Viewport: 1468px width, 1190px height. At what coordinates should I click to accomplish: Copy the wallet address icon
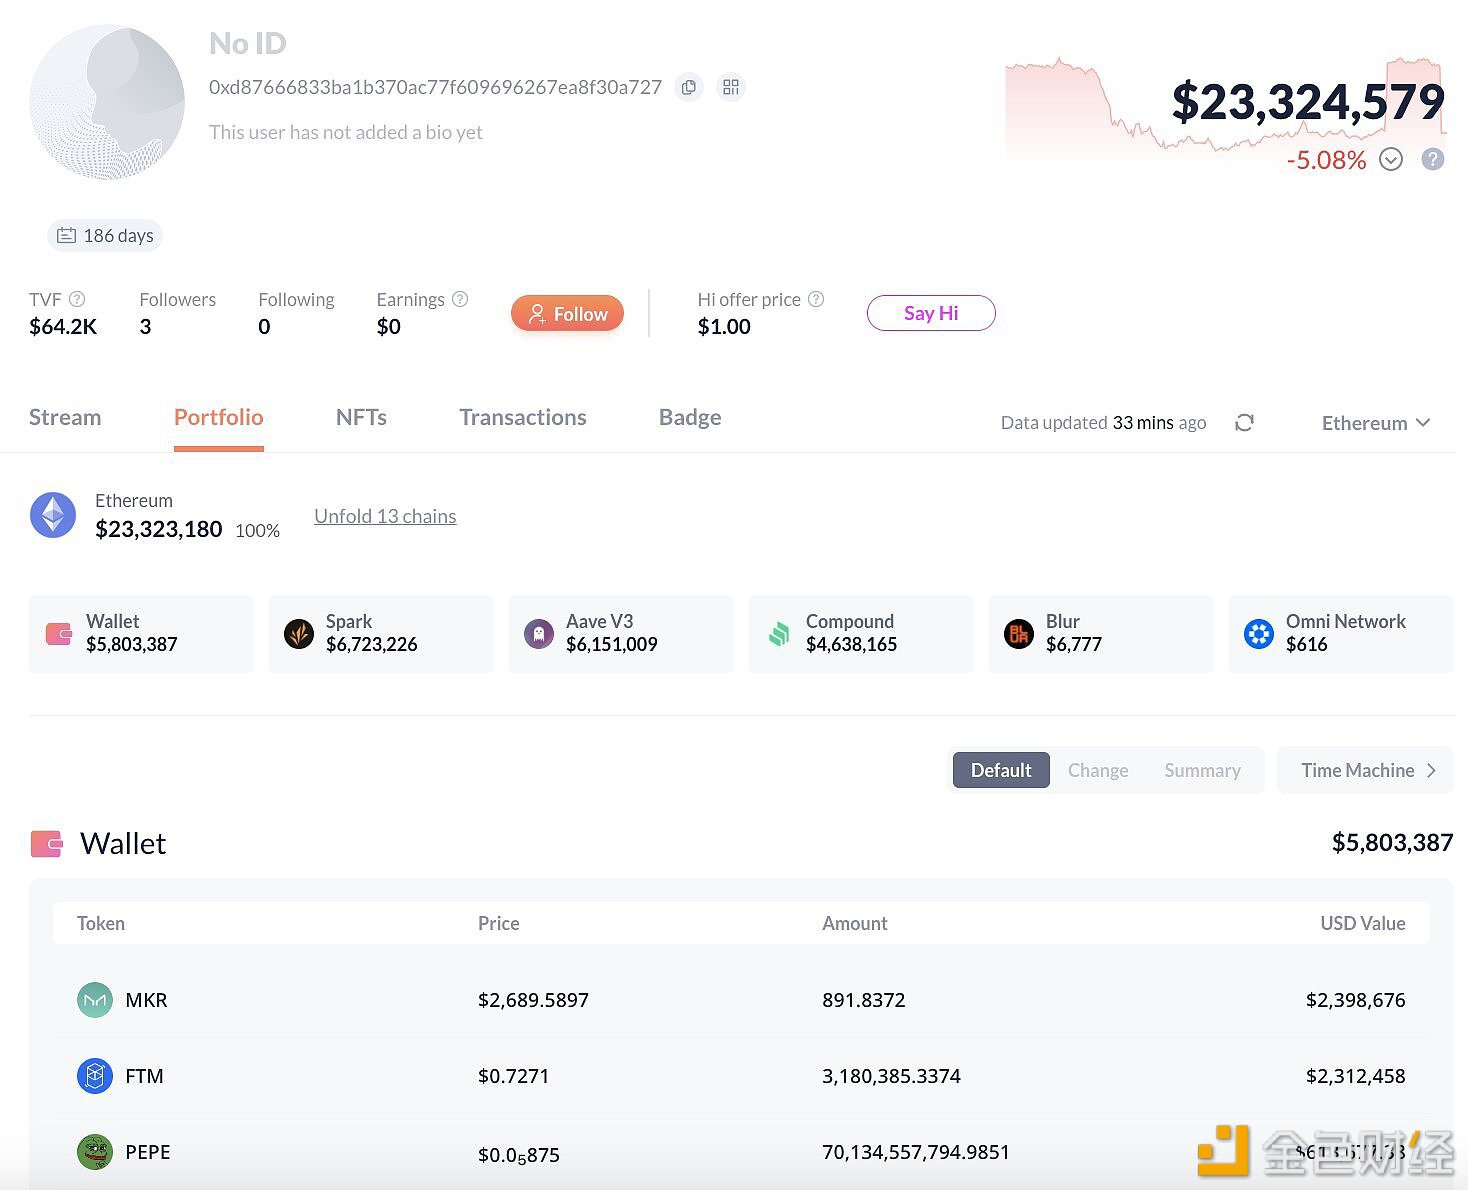pos(688,88)
